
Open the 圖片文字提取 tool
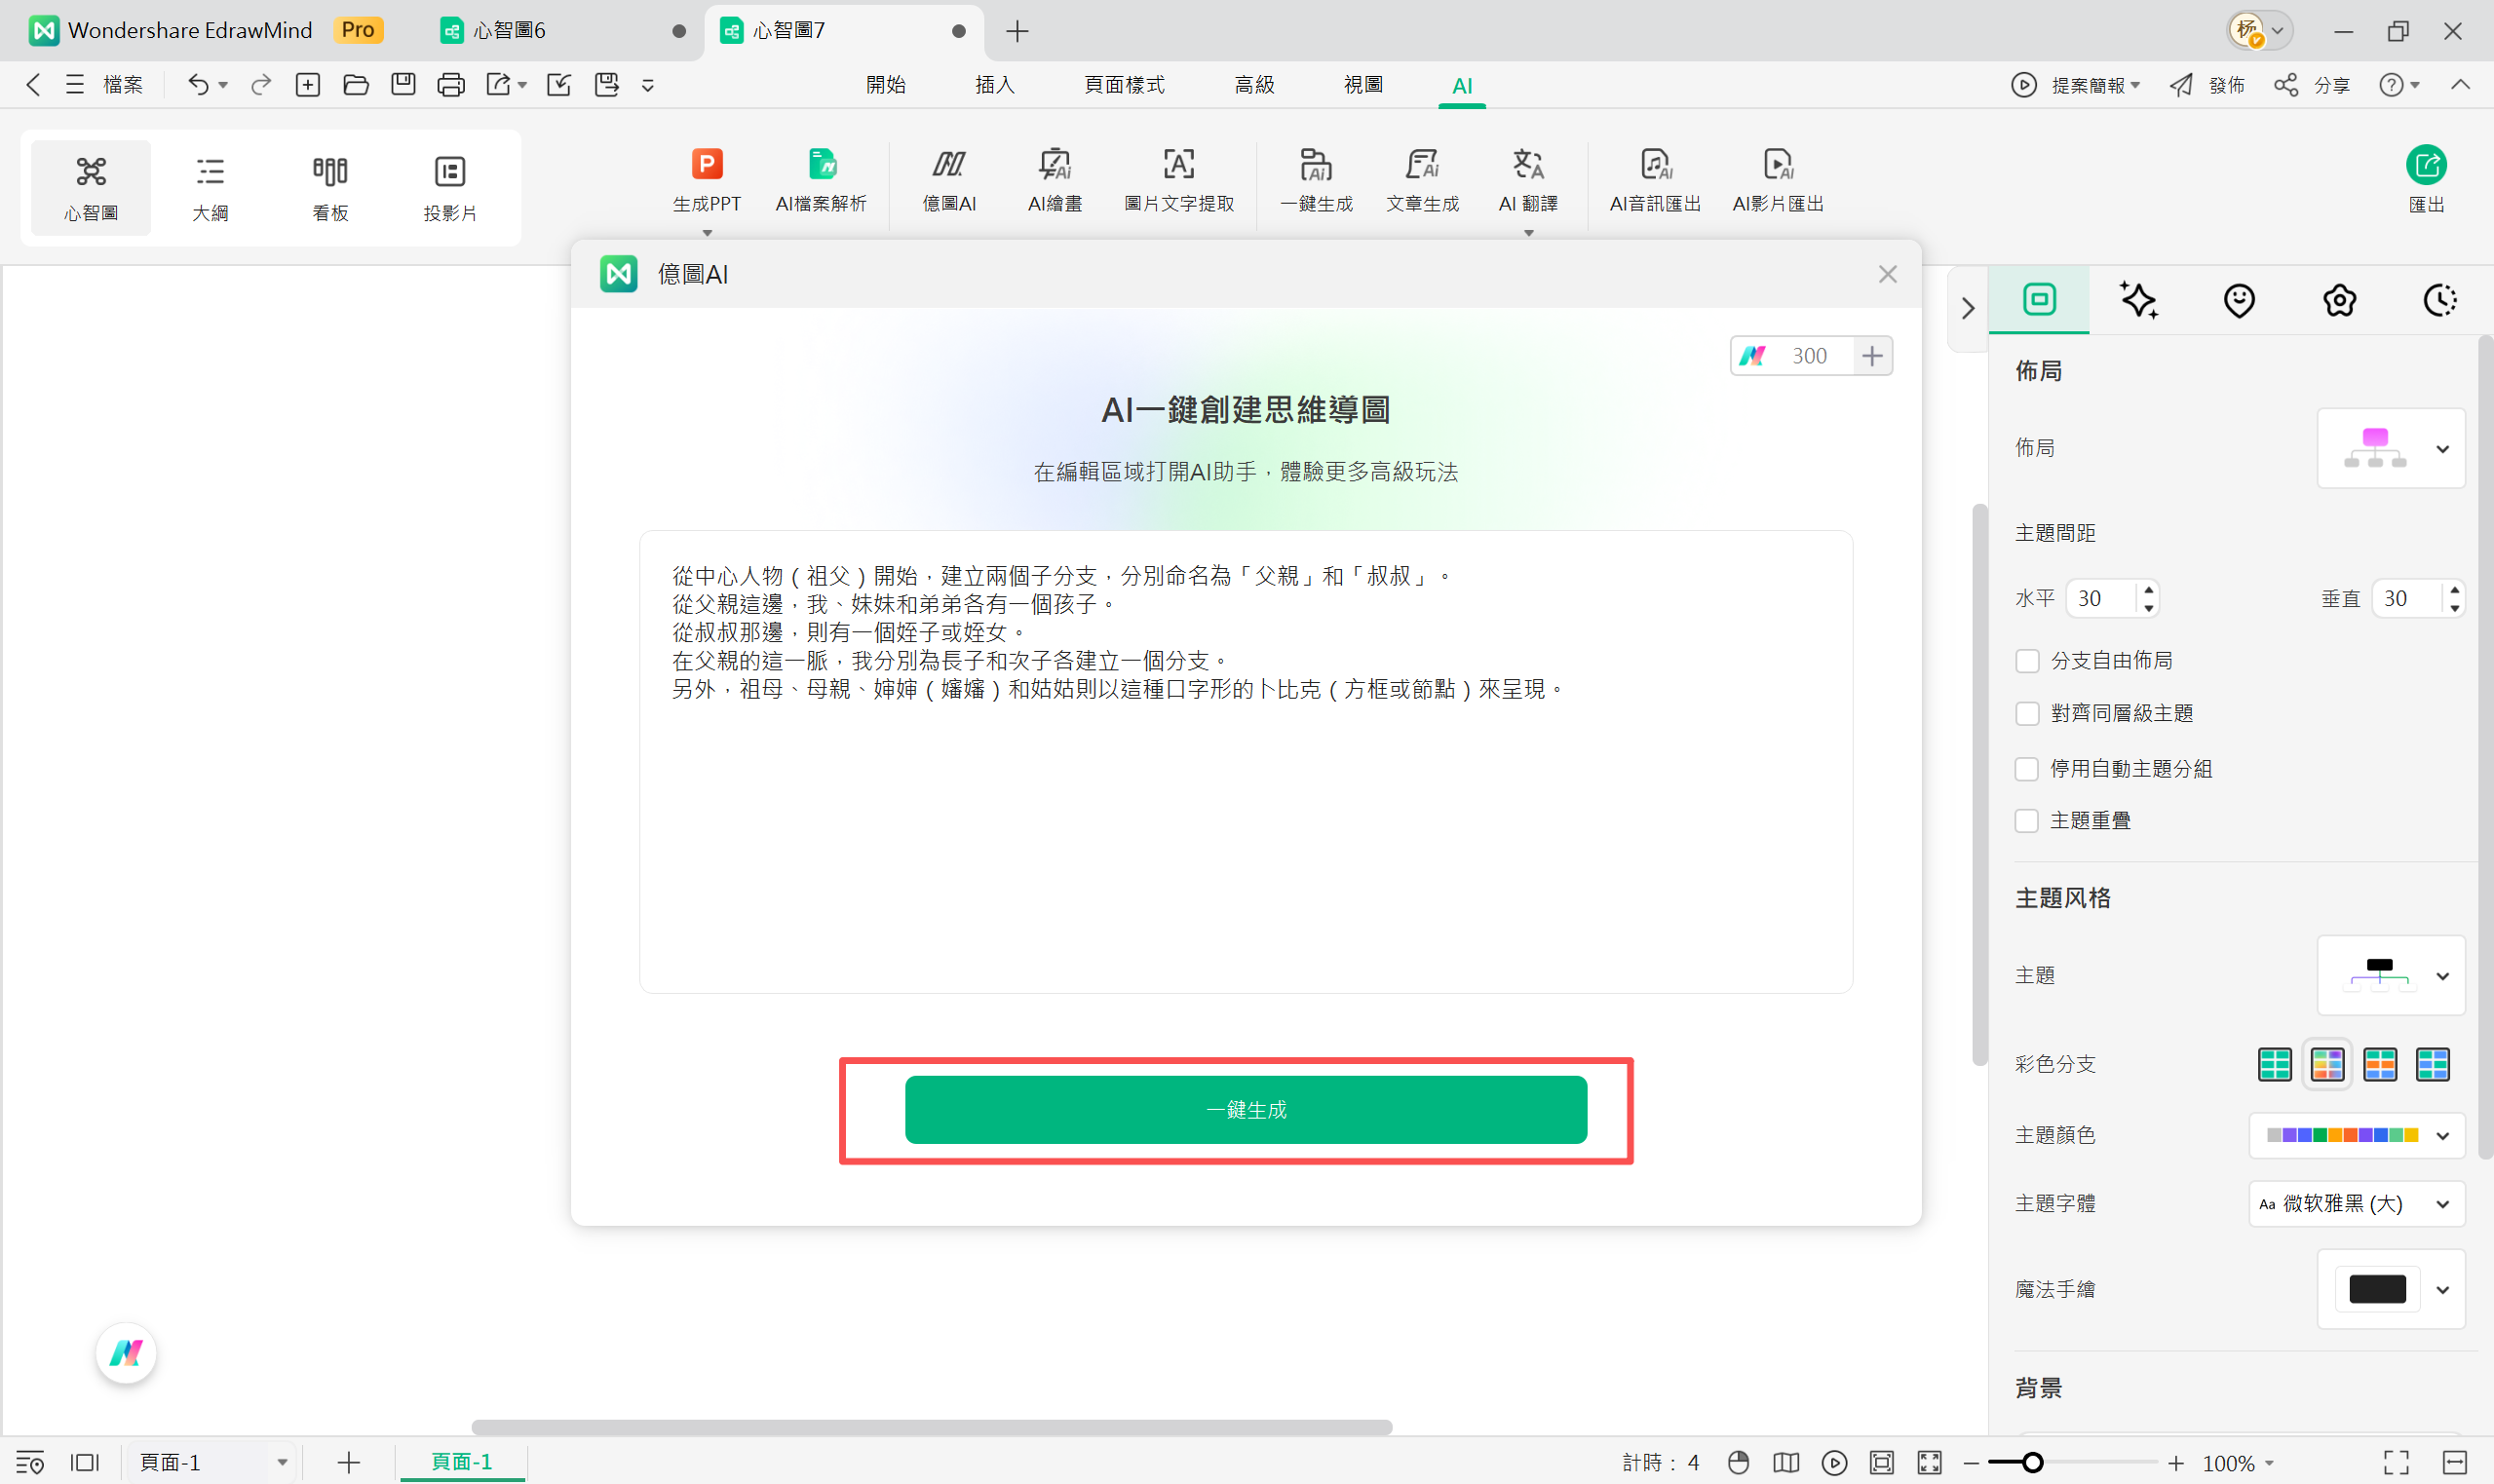coord(1179,180)
